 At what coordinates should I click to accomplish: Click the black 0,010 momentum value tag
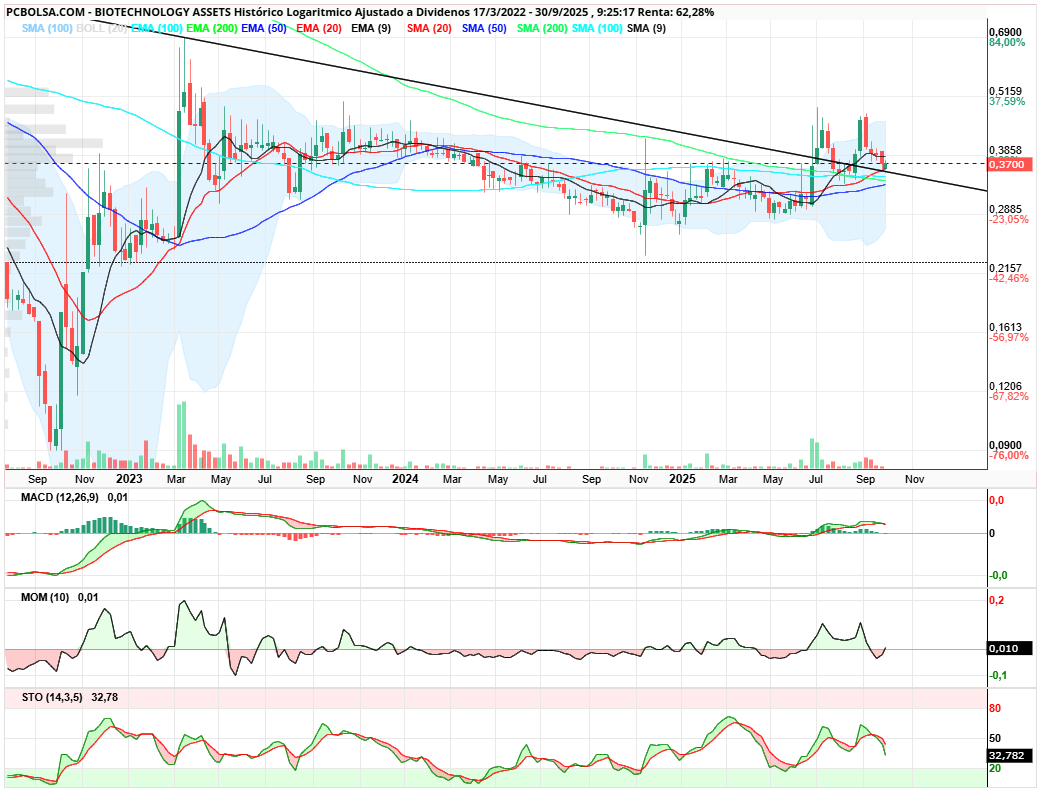point(1004,649)
